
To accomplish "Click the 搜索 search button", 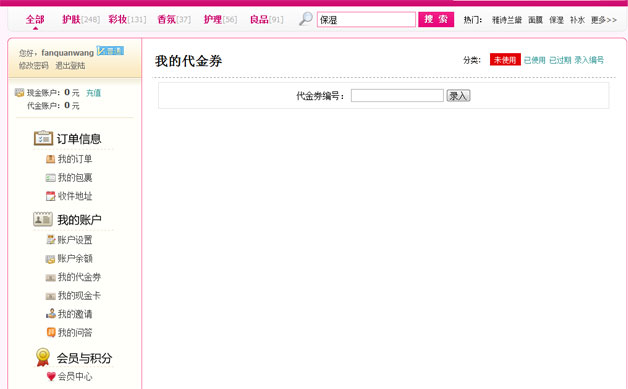I will coord(436,19).
